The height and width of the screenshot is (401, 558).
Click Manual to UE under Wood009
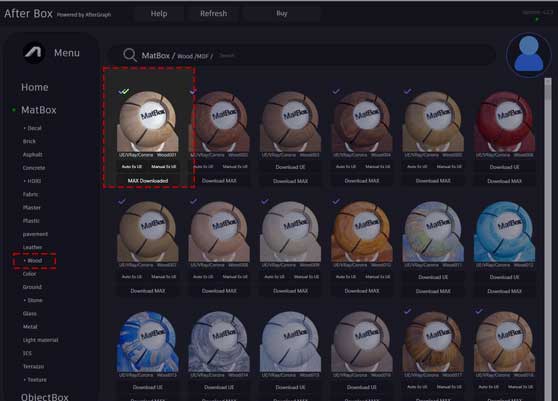click(306, 276)
